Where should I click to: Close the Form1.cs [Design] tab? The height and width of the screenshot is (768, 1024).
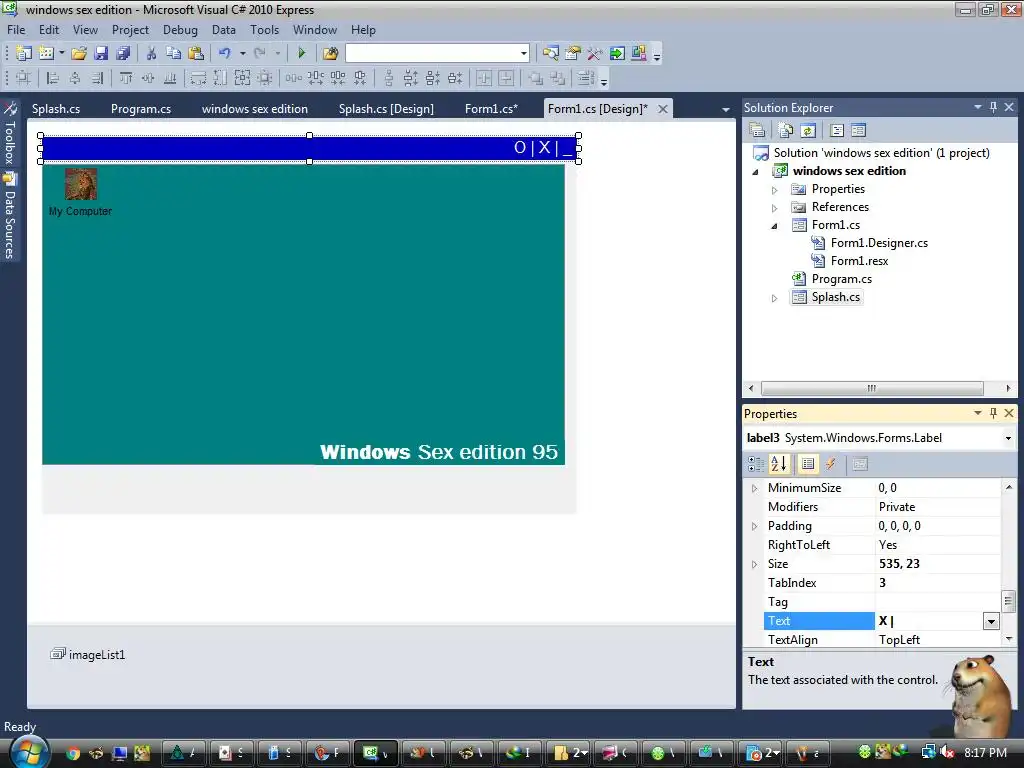[663, 109]
